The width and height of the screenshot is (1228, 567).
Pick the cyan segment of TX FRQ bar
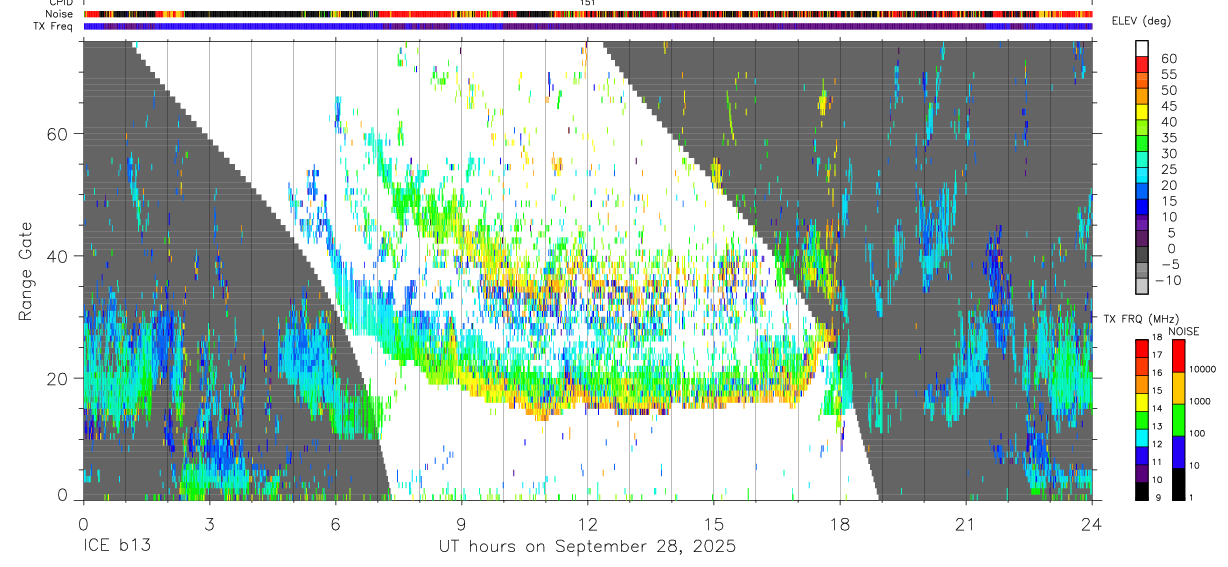point(1142,438)
